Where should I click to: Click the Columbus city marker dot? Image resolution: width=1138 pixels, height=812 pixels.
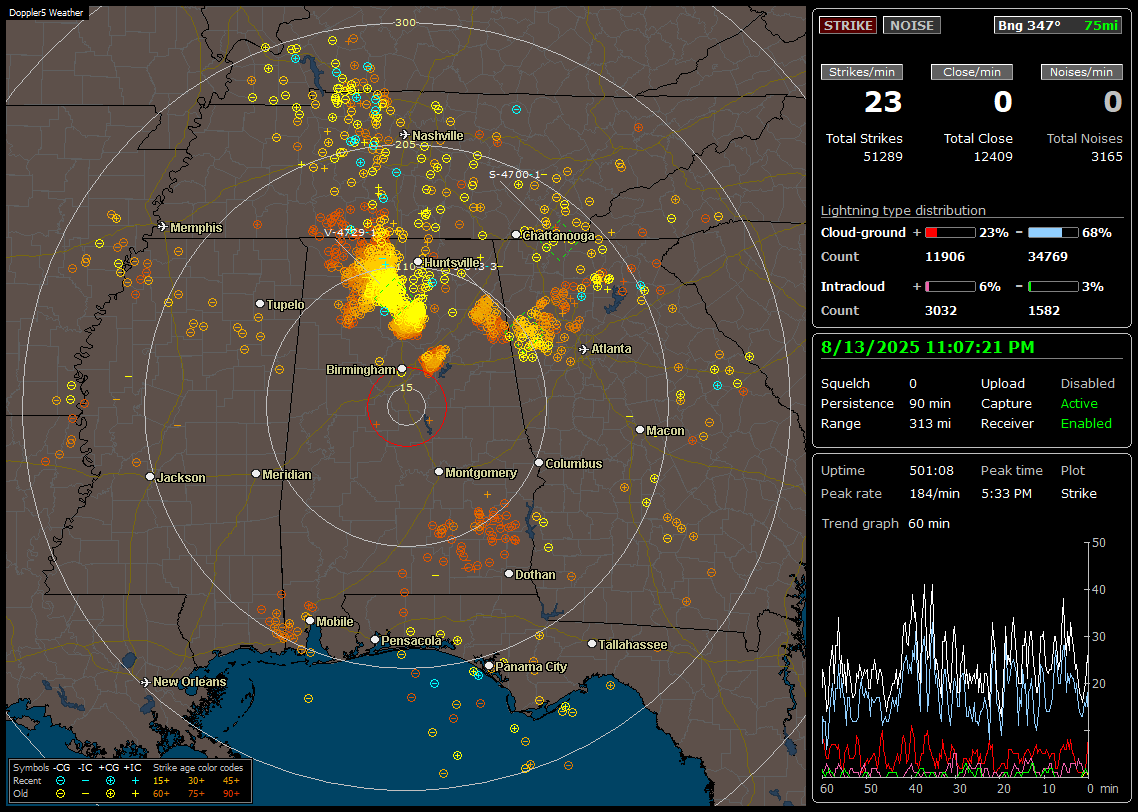(x=539, y=462)
